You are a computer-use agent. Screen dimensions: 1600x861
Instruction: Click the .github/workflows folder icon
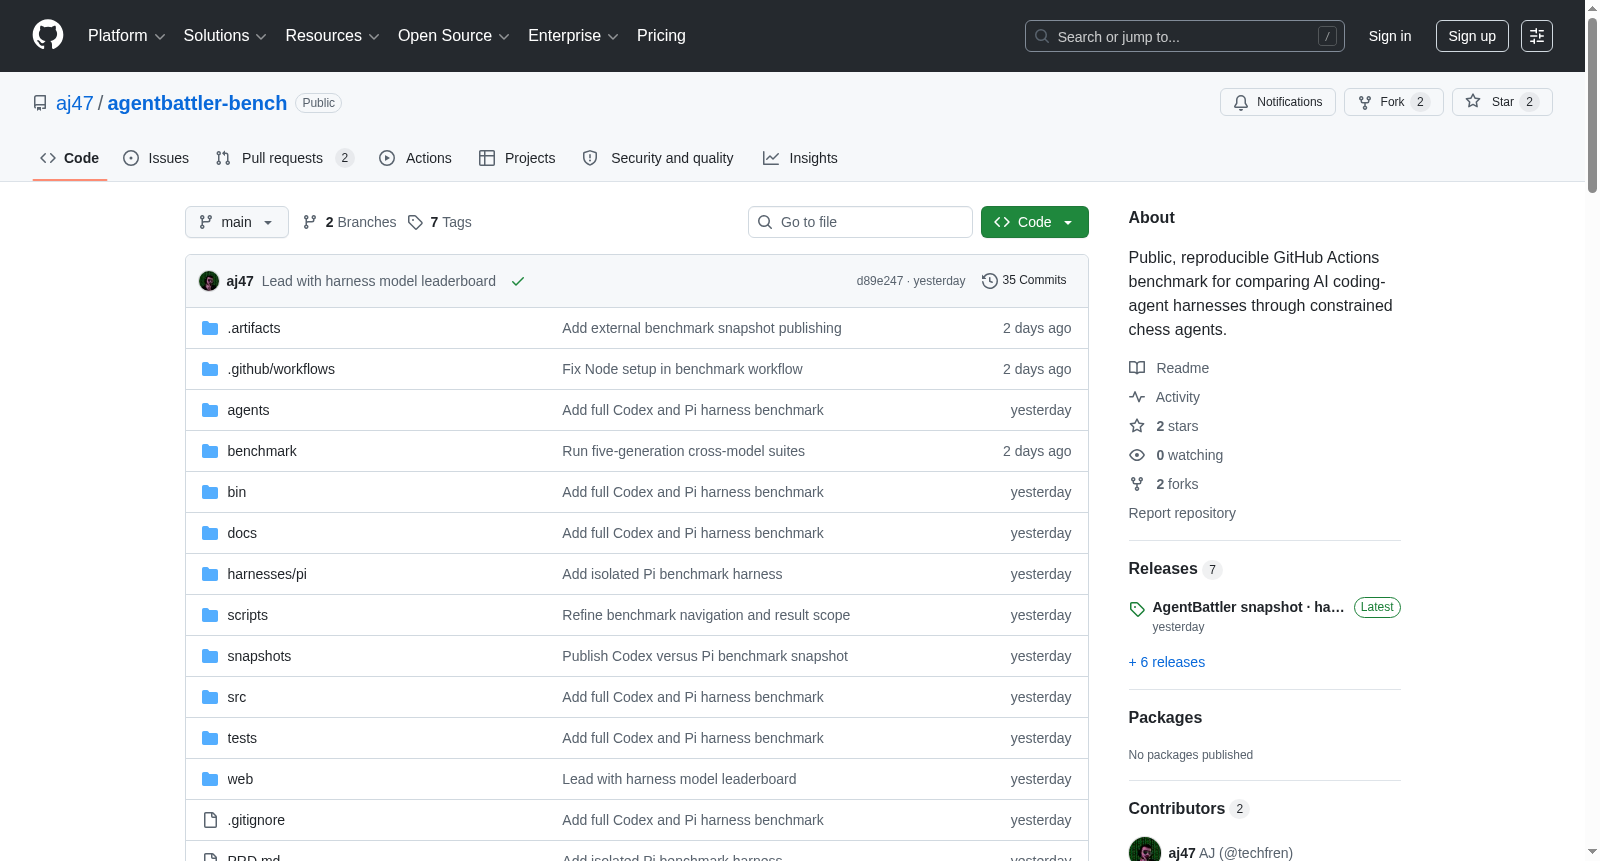pos(210,369)
